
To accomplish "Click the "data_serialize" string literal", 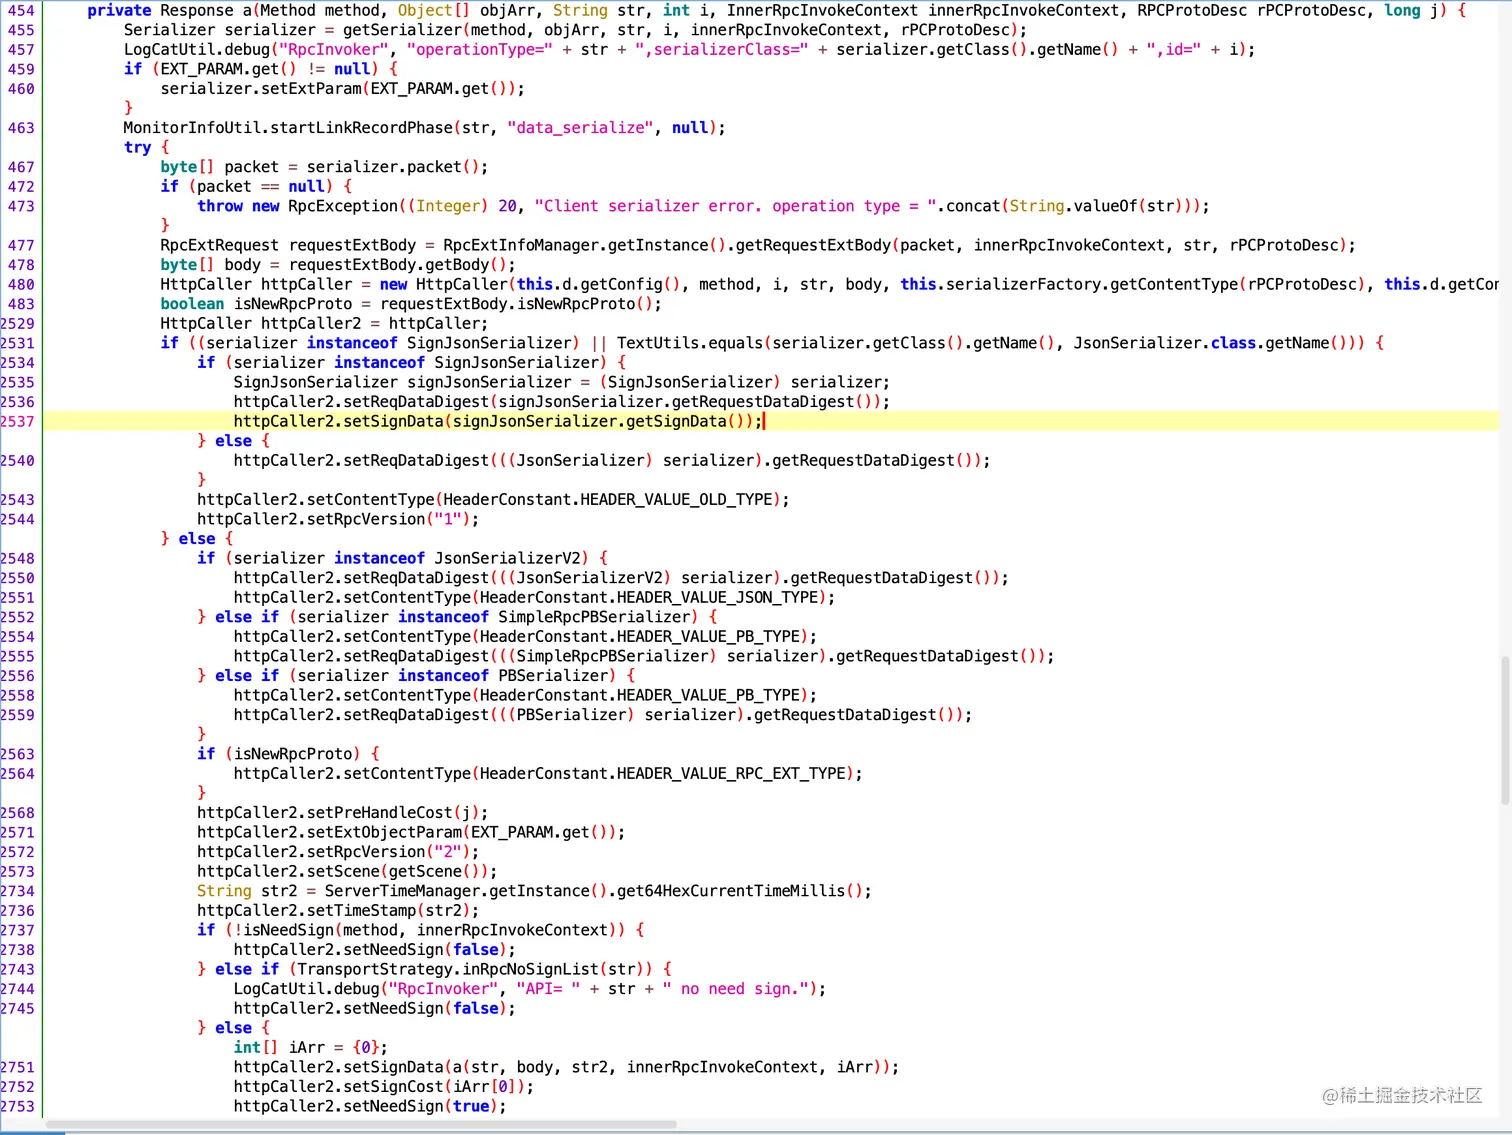I will pos(580,128).
